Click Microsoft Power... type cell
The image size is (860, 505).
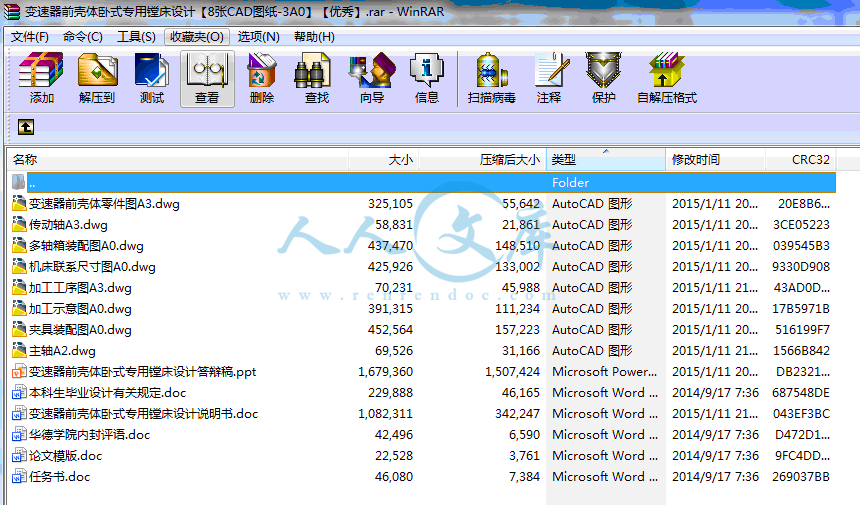pyautogui.click(x=604, y=372)
